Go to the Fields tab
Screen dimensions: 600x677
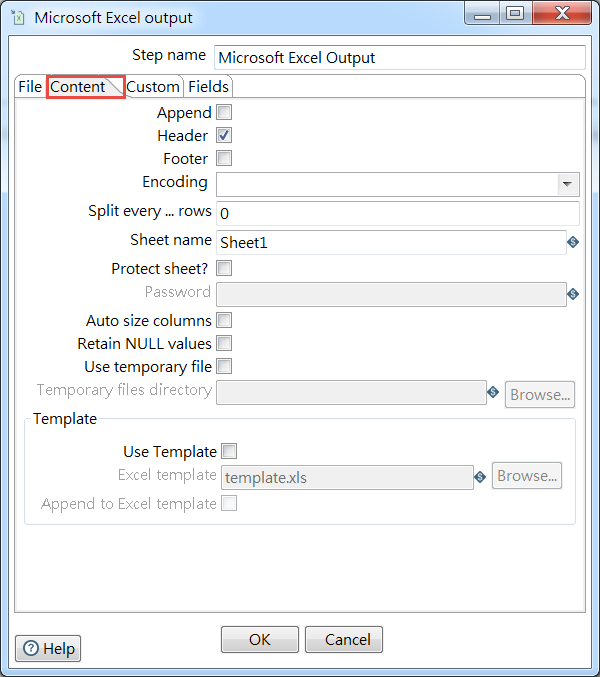pyautogui.click(x=208, y=87)
